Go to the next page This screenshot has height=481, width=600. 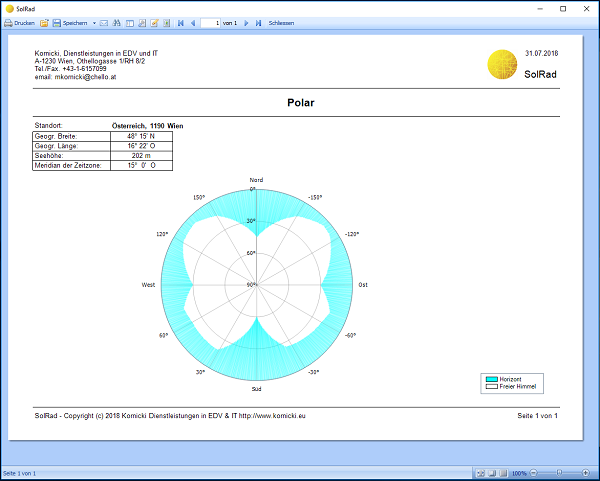pyautogui.click(x=246, y=22)
